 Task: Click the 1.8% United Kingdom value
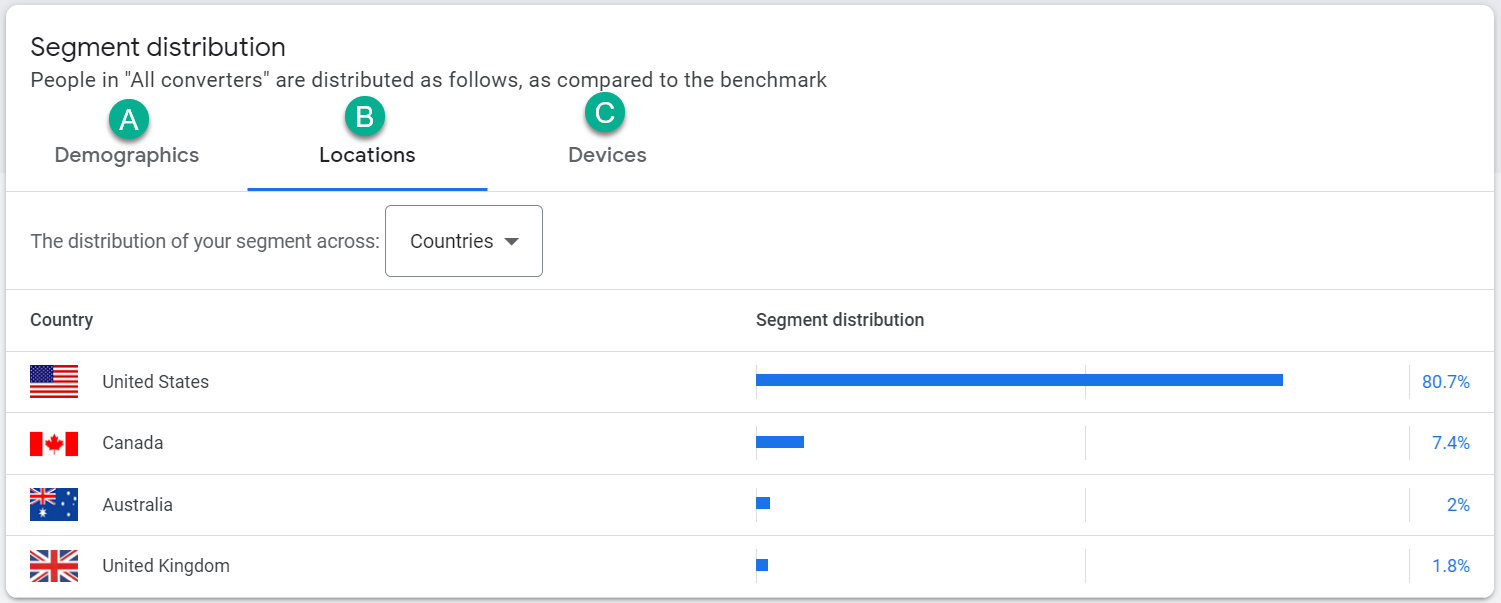coord(1450,566)
